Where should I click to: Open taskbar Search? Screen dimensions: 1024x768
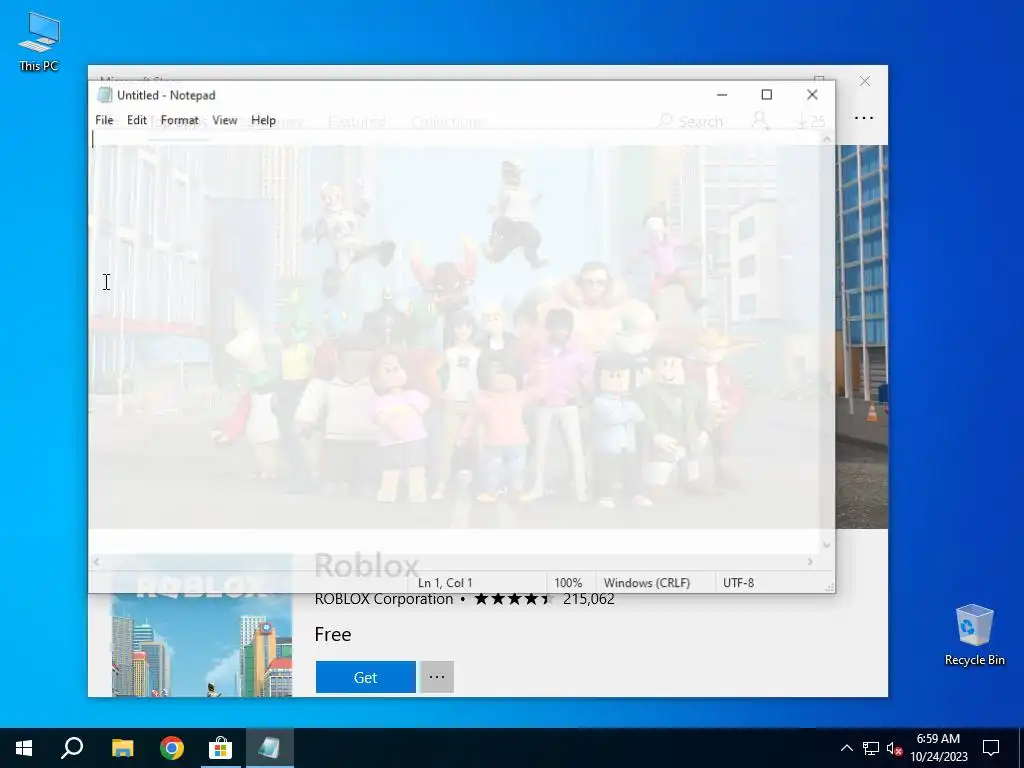pos(72,748)
